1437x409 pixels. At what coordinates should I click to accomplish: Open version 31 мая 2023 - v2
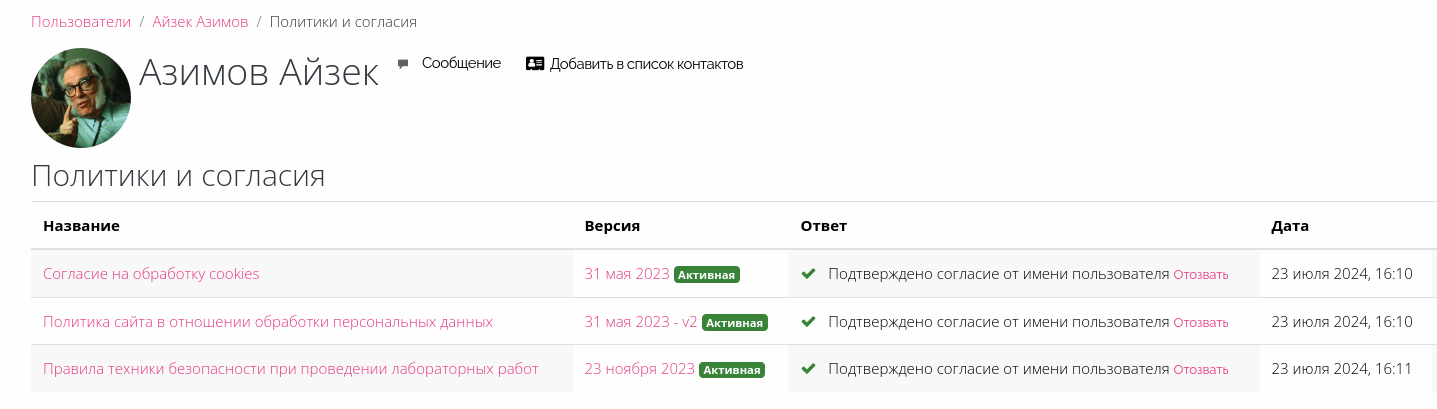click(x=641, y=321)
